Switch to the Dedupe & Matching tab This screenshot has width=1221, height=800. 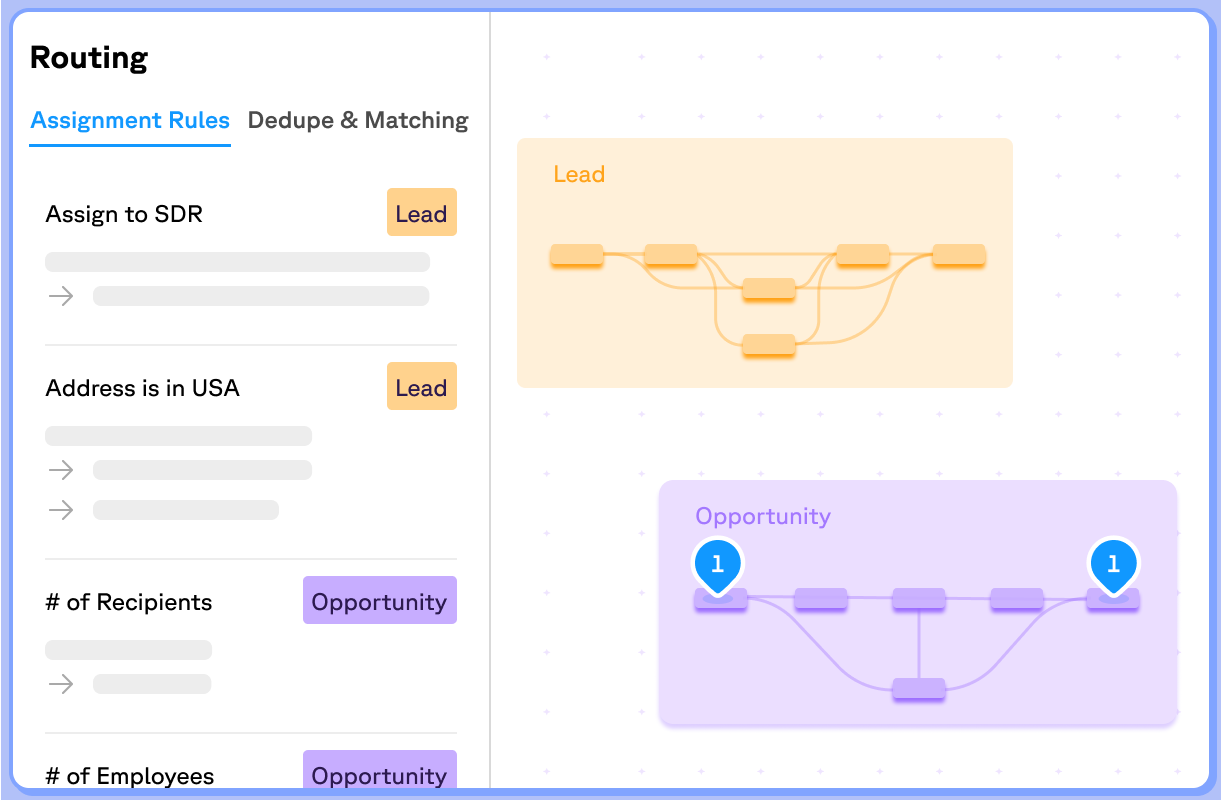pyautogui.click(x=357, y=120)
